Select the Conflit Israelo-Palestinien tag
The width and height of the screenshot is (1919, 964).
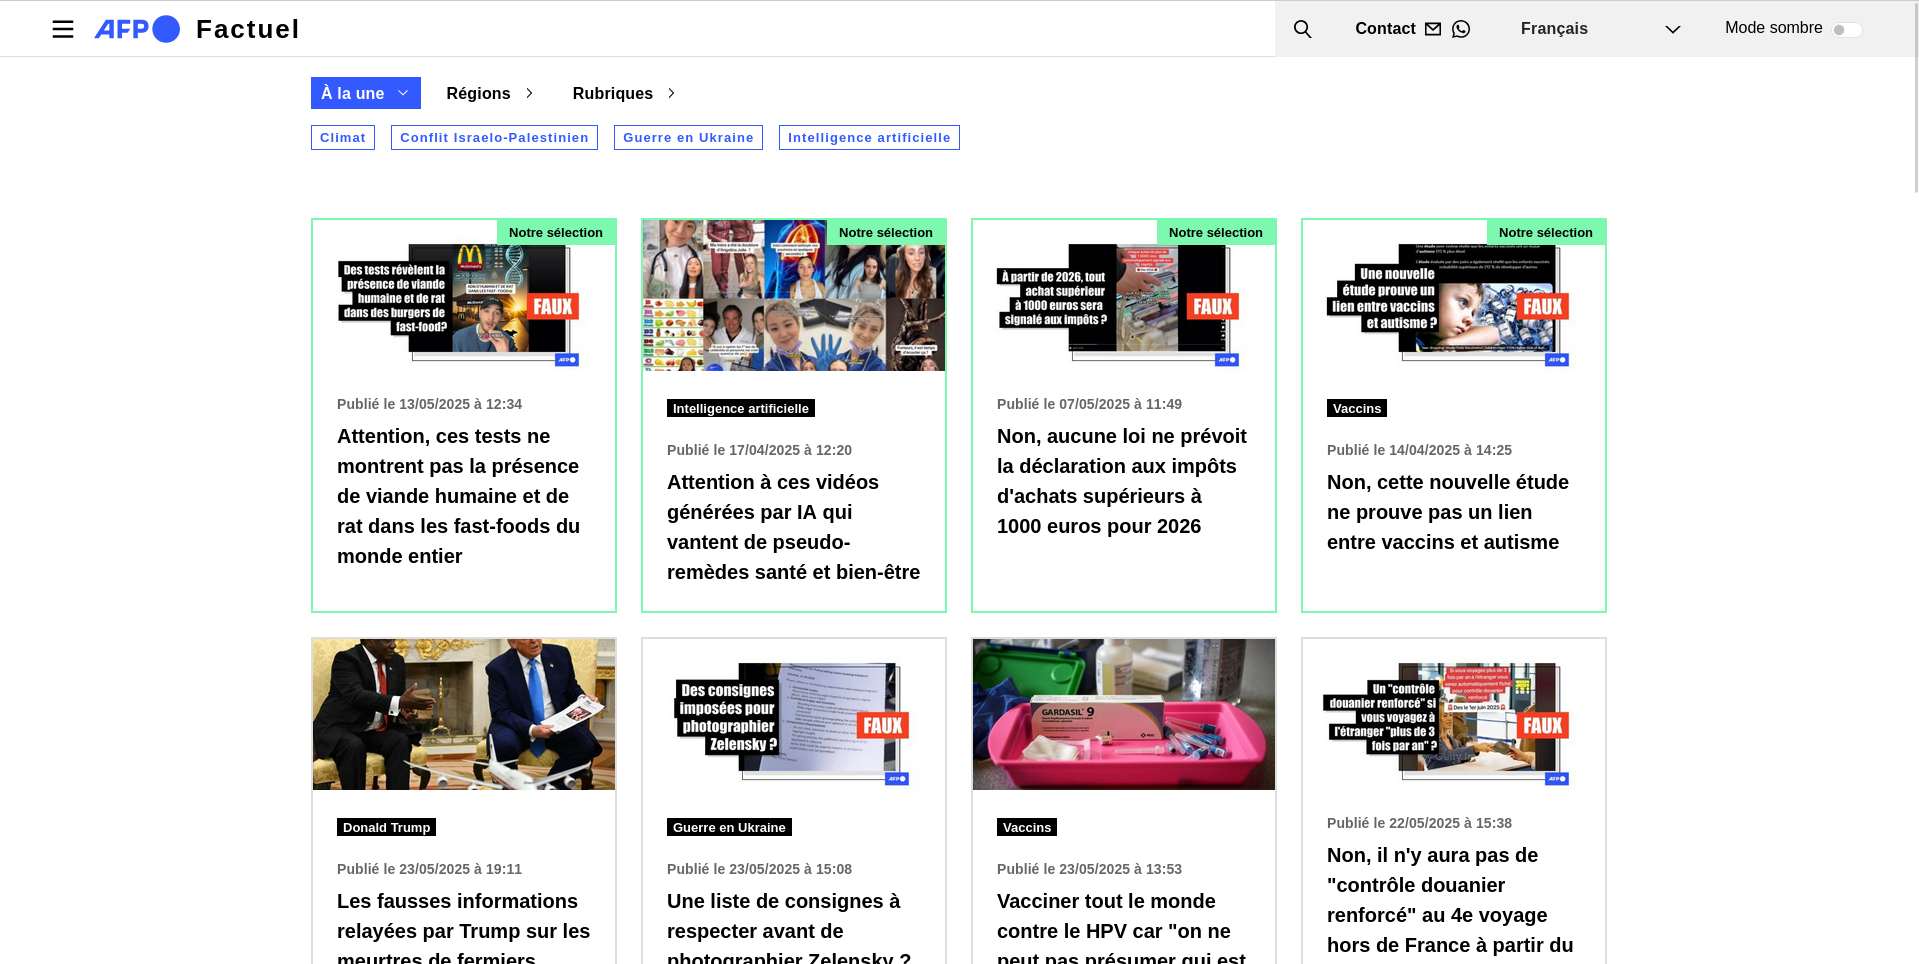[x=494, y=138]
